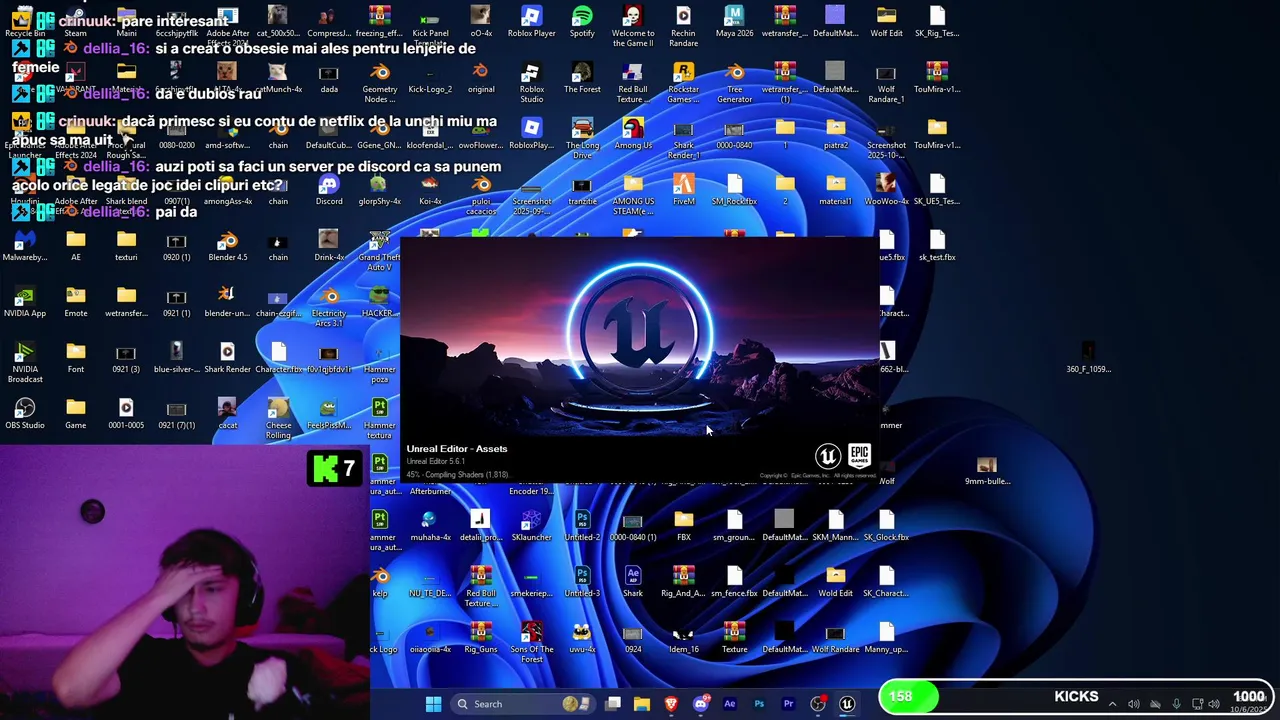The width and height of the screenshot is (1280, 720).
Task: Open the Game folder
Action: click(x=76, y=414)
